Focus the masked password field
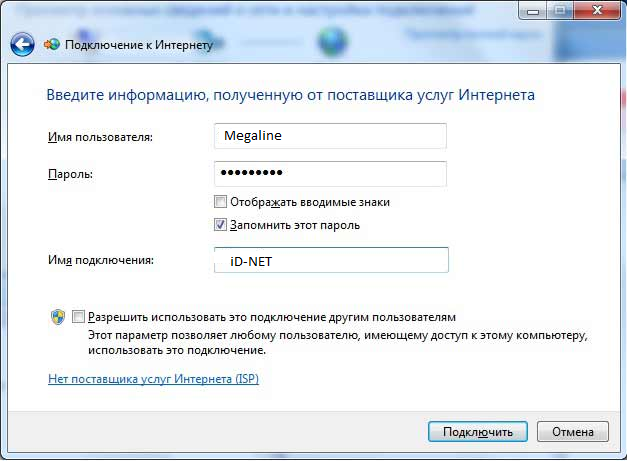The height and width of the screenshot is (461, 627). coord(330,173)
